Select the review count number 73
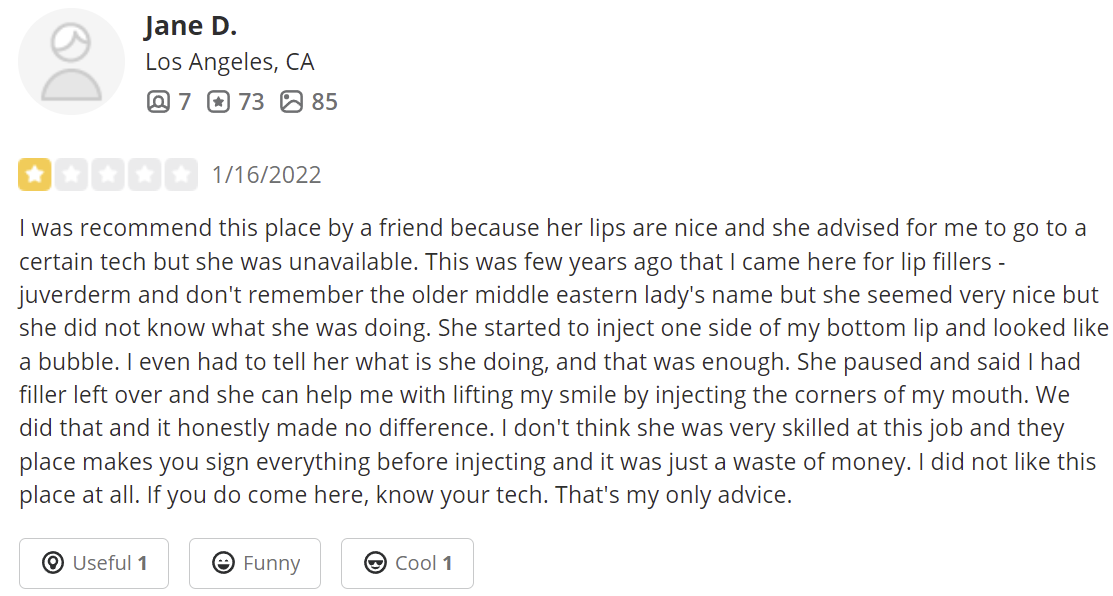The height and width of the screenshot is (596, 1113). [x=251, y=101]
